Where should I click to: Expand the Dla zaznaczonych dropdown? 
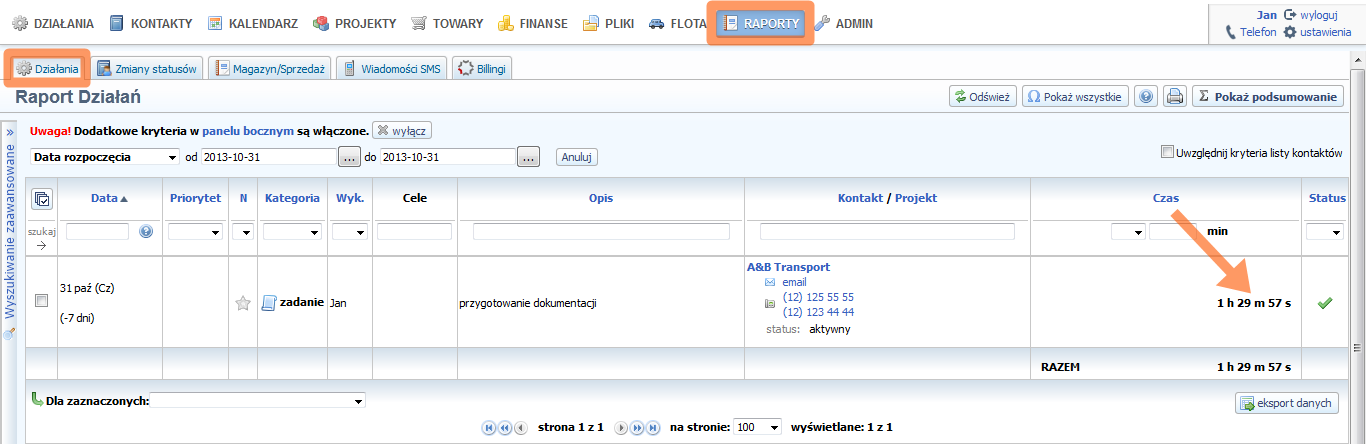pyautogui.click(x=258, y=401)
